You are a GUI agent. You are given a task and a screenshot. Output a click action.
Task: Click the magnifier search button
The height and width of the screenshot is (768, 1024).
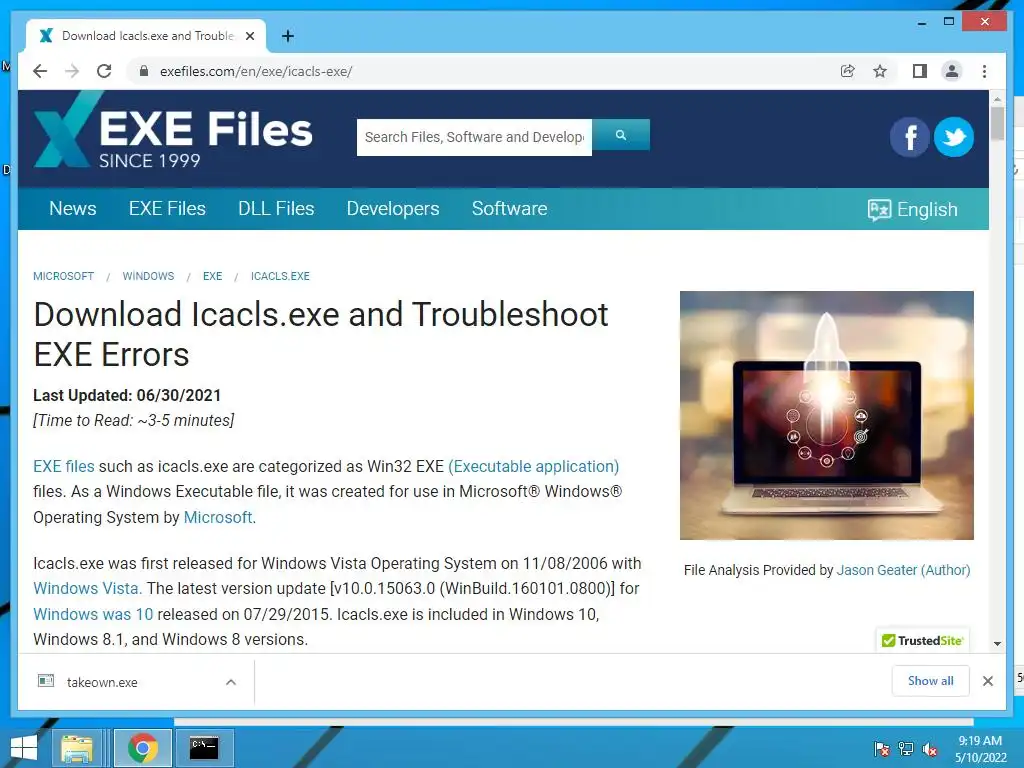coord(621,135)
